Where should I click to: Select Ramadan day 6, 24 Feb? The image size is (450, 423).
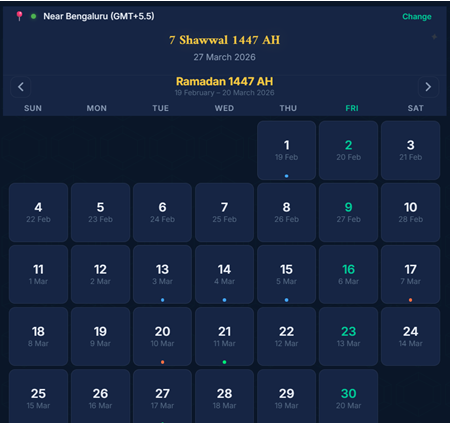(162, 212)
